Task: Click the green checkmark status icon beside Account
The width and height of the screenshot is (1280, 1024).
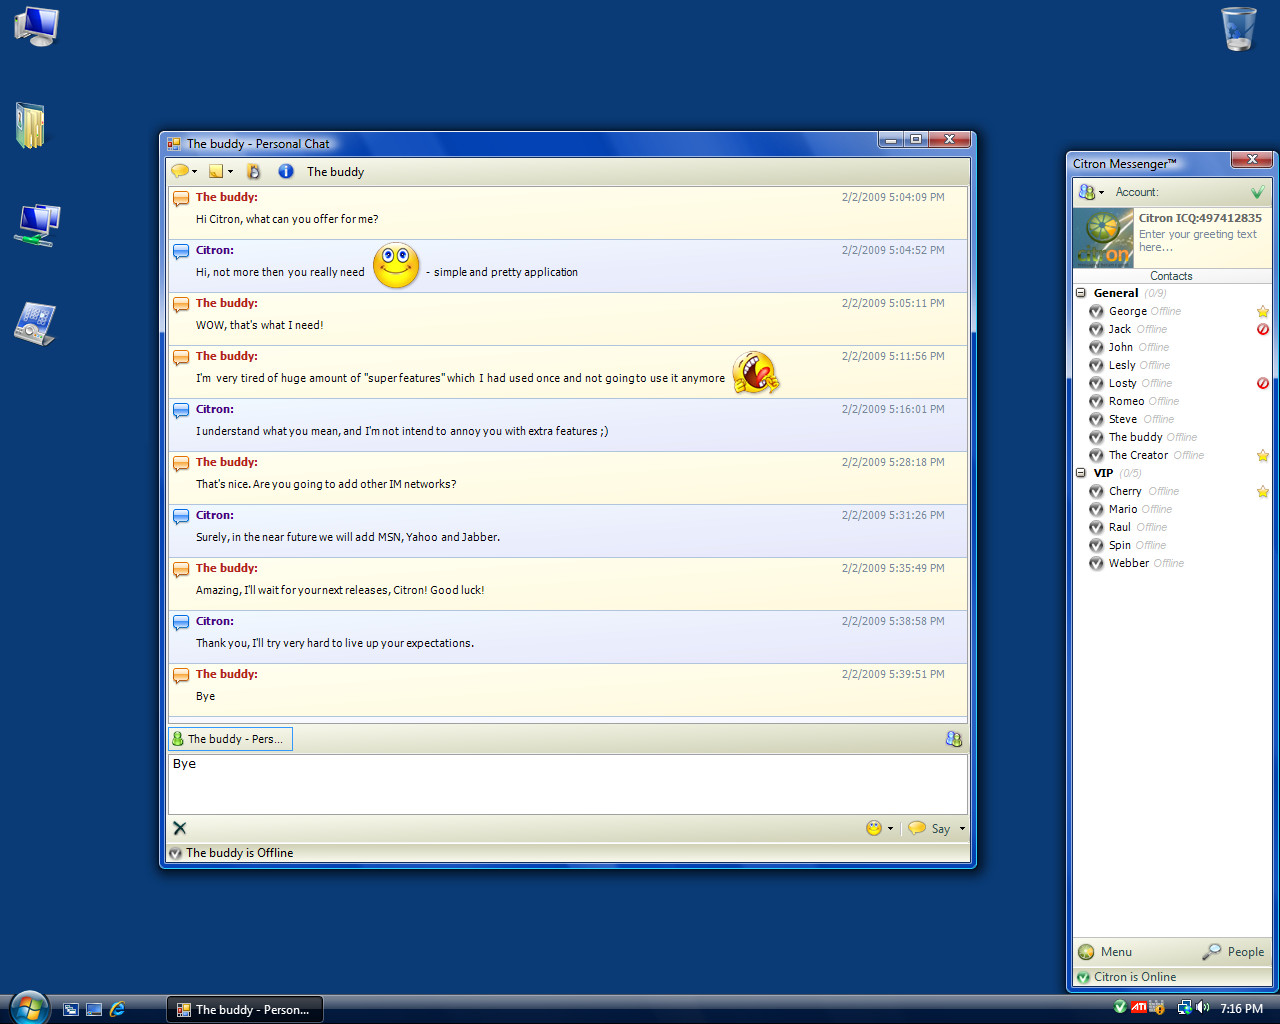Action: click(1257, 192)
